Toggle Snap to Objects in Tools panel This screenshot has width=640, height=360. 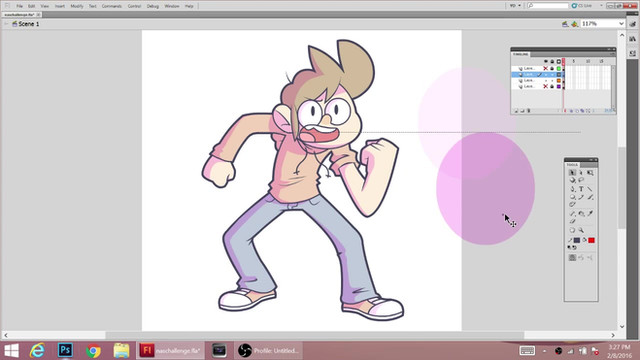572,258
